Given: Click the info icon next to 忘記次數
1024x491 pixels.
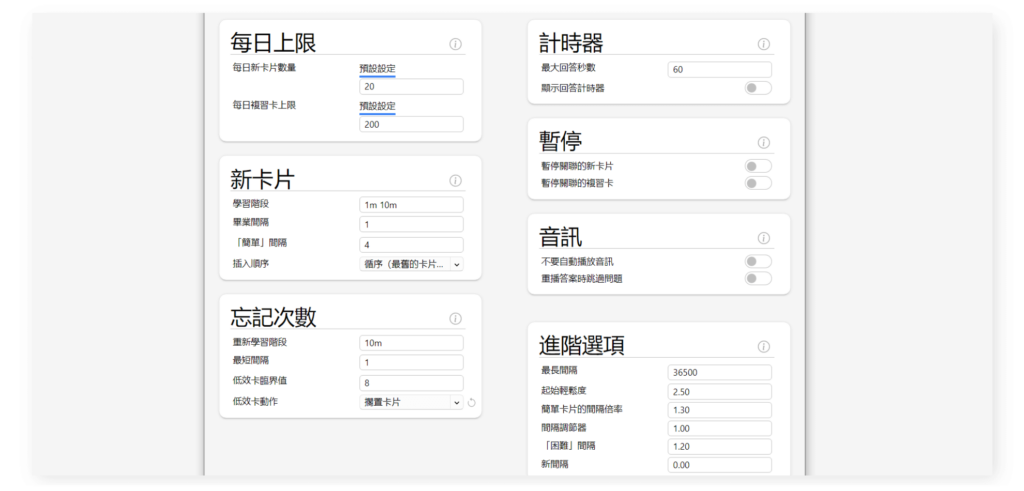Looking at the screenshot, I should click(455, 319).
